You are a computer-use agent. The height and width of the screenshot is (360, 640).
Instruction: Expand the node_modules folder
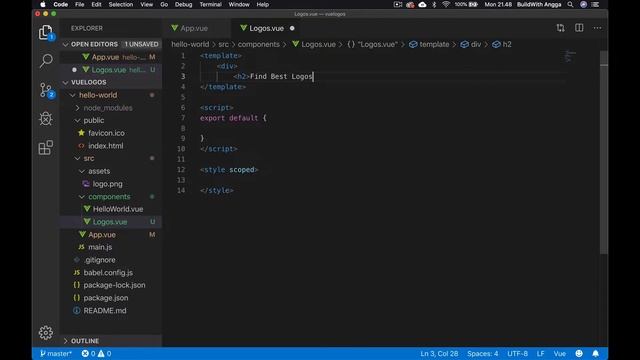pos(77,108)
